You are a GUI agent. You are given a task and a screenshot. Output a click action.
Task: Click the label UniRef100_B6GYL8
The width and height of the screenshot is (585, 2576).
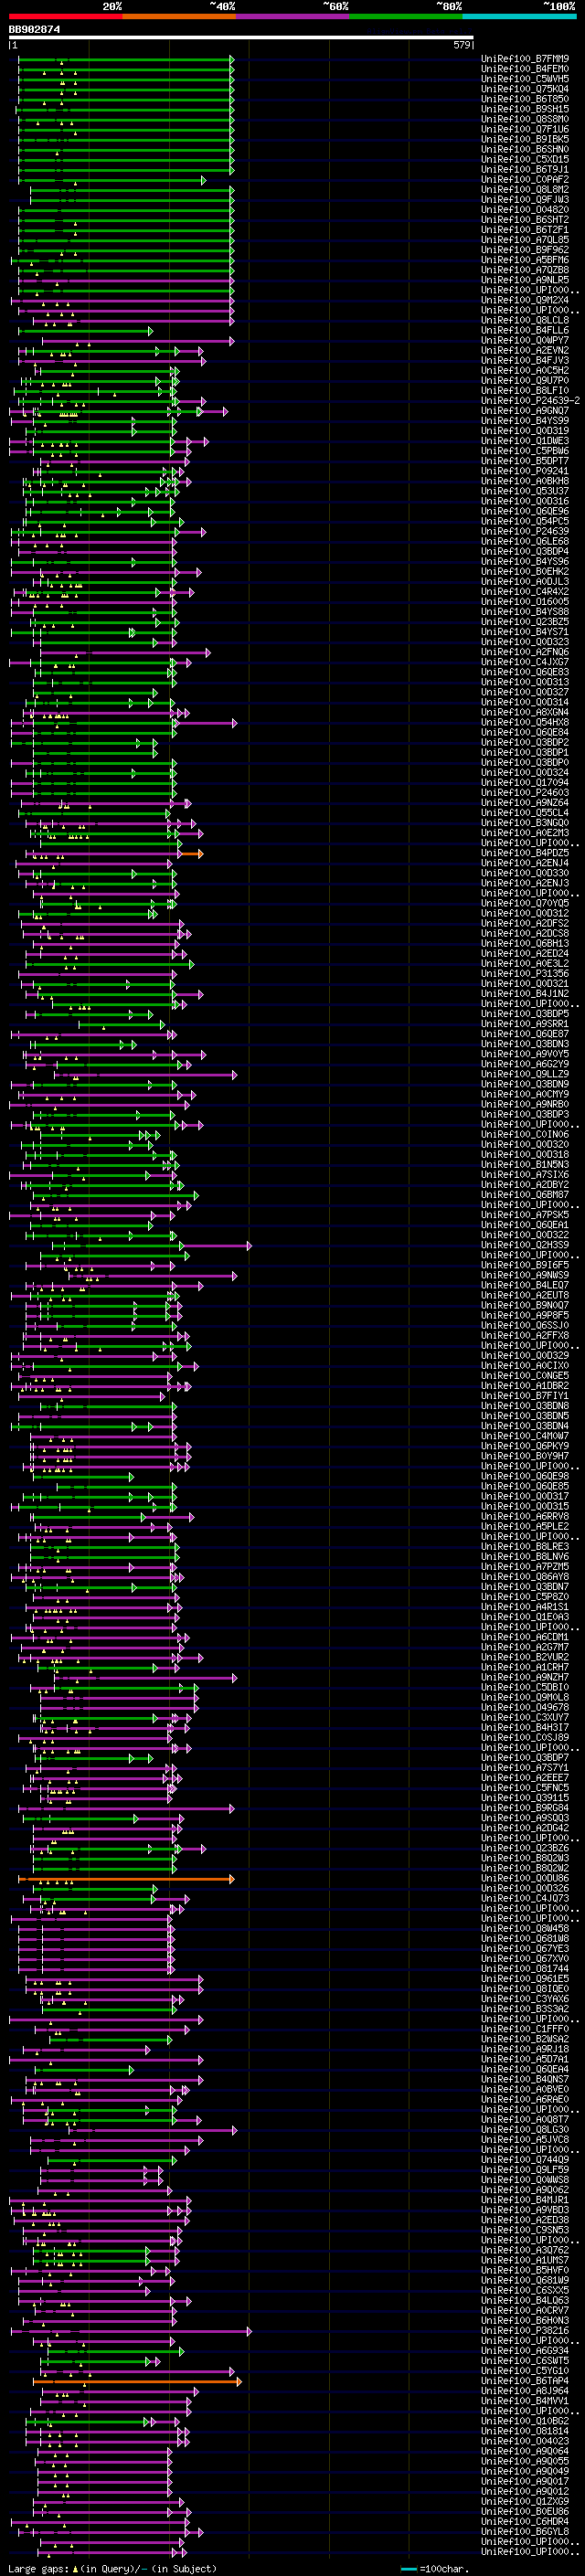coord(525,2531)
